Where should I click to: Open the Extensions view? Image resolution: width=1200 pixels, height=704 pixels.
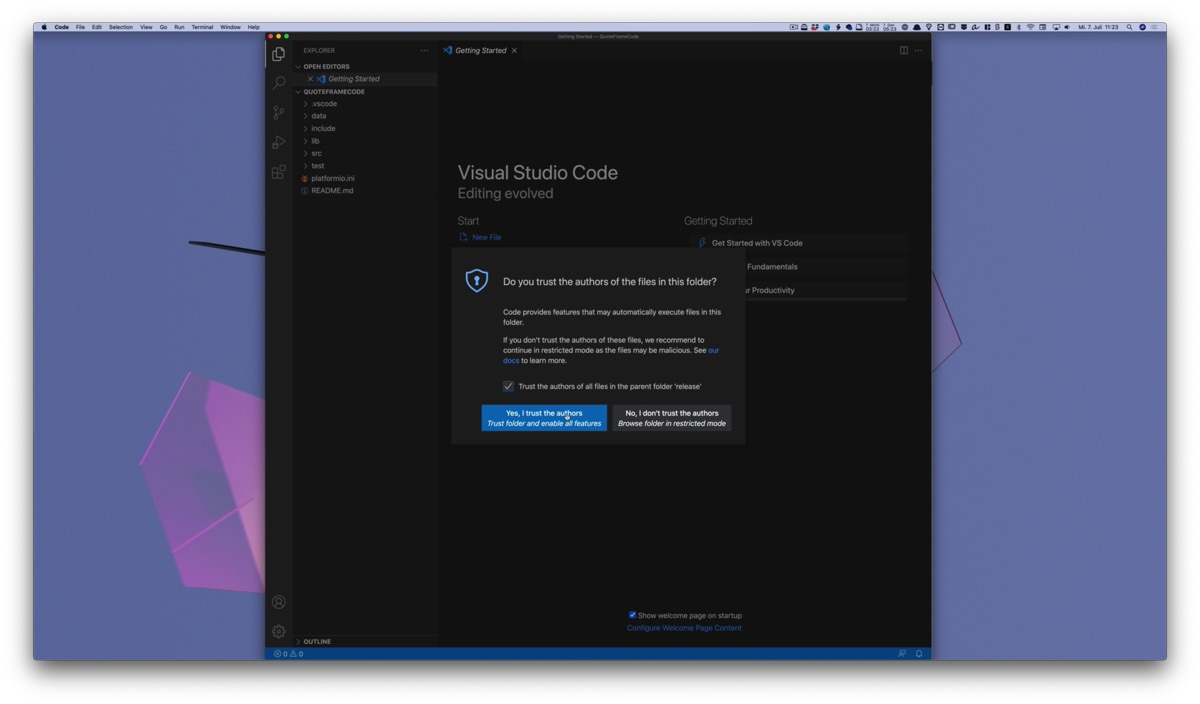[279, 172]
